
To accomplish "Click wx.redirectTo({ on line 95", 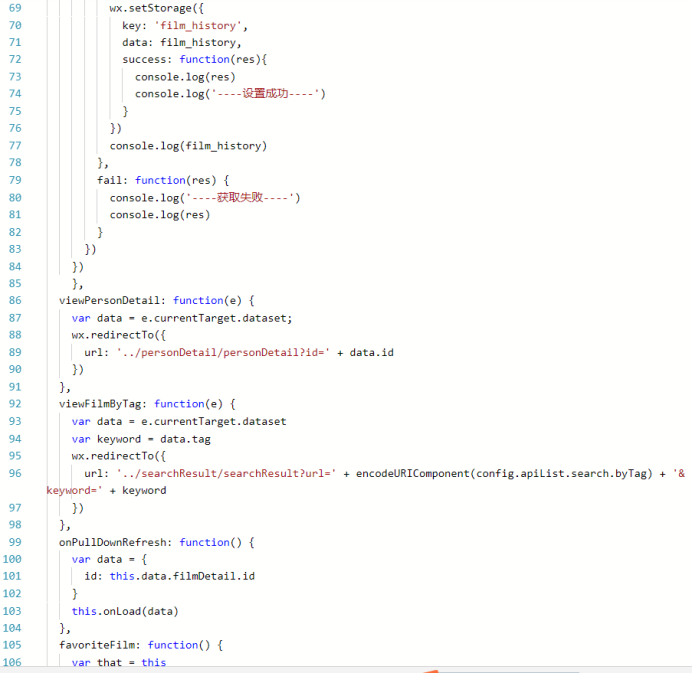I will tap(119, 456).
